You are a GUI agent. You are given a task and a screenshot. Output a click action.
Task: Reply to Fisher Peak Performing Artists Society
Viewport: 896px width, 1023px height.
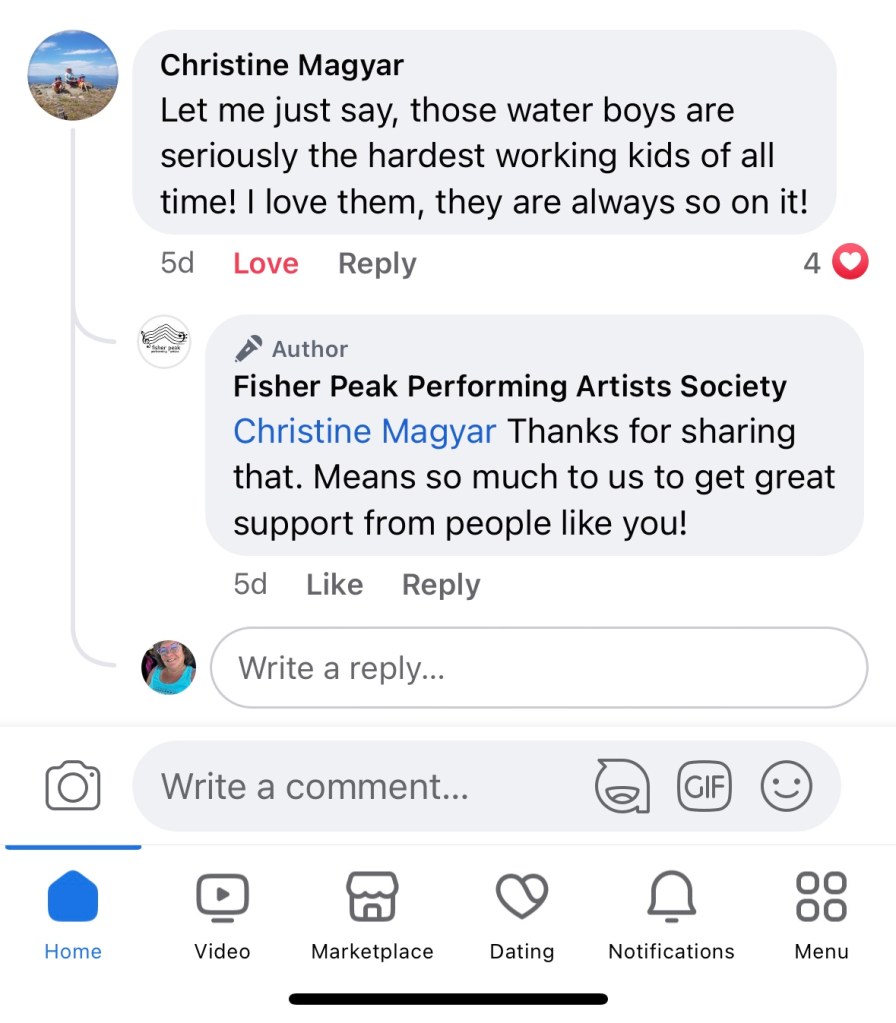coord(441,585)
